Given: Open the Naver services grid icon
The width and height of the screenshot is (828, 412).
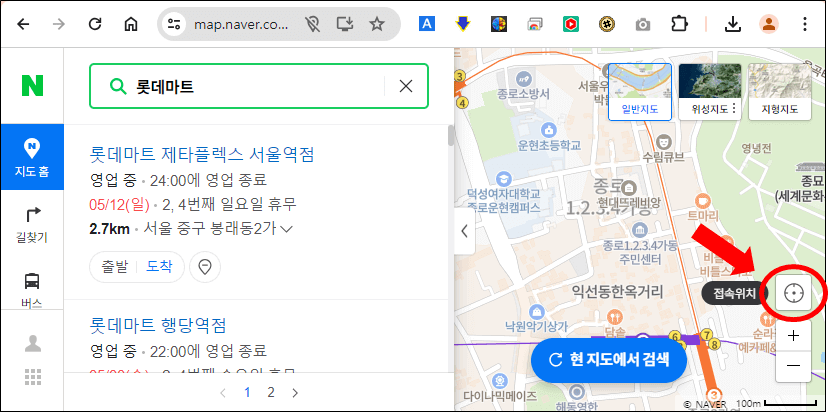Looking at the screenshot, I should [33, 377].
